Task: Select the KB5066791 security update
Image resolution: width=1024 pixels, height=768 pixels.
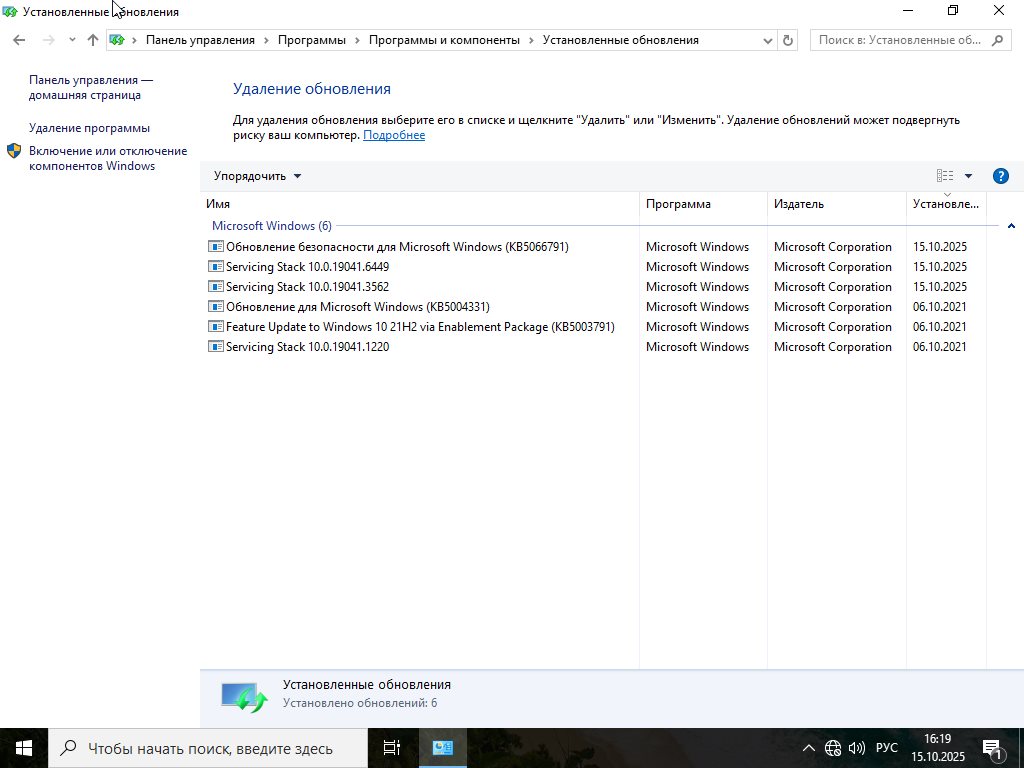Action: tap(396, 247)
